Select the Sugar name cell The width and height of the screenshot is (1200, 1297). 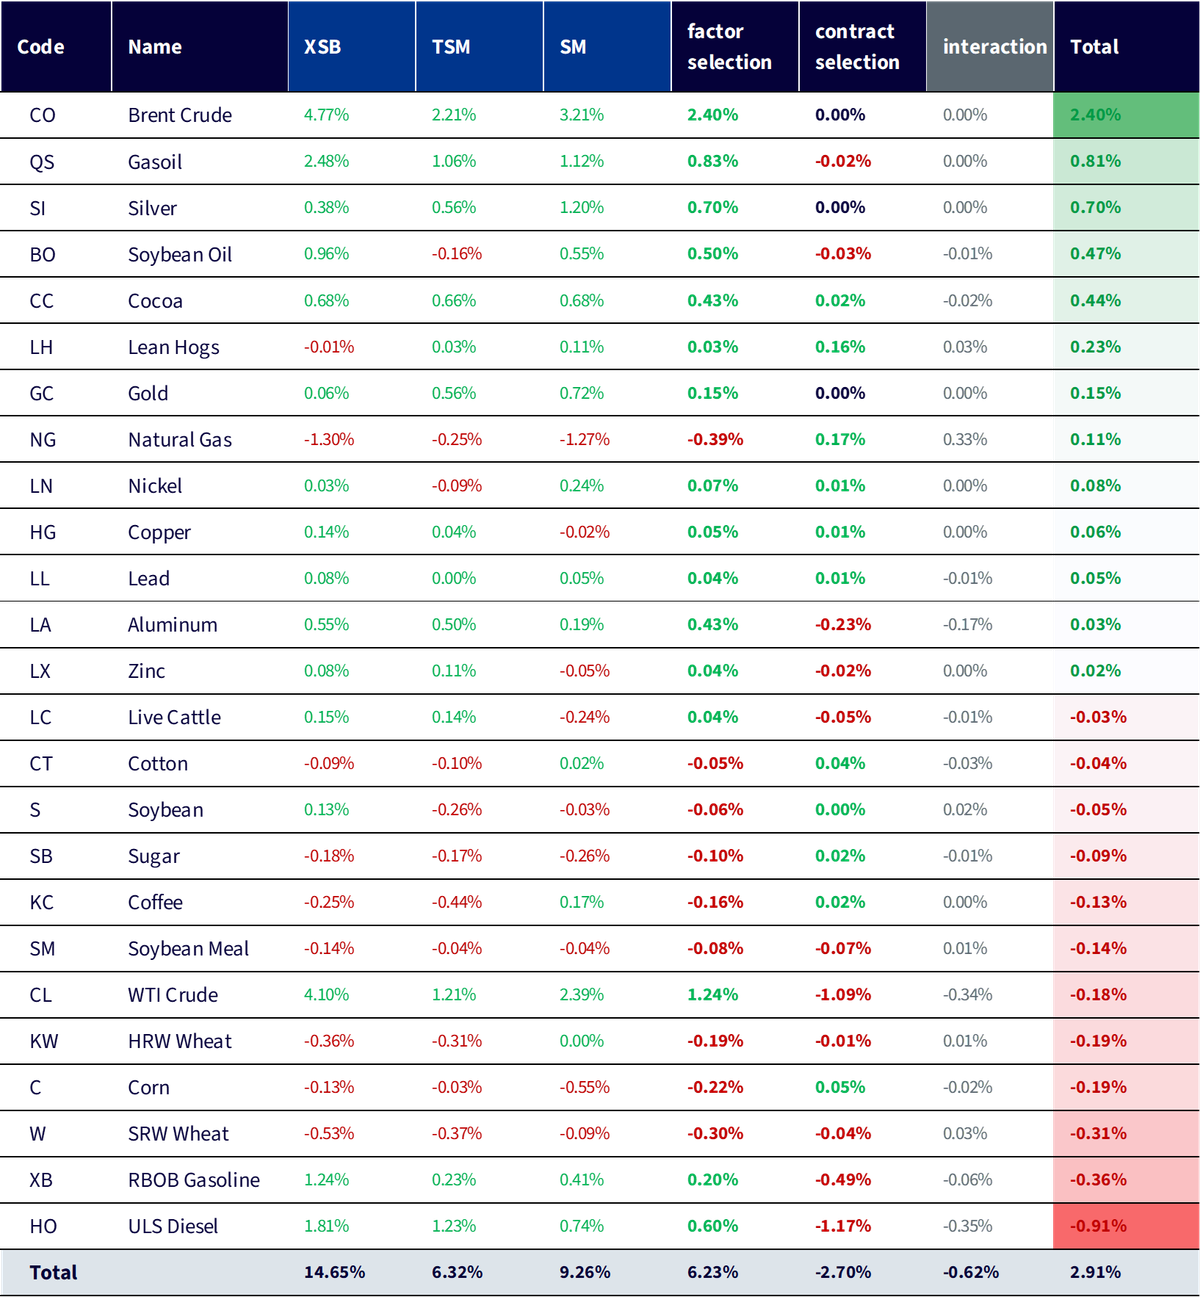[154, 857]
